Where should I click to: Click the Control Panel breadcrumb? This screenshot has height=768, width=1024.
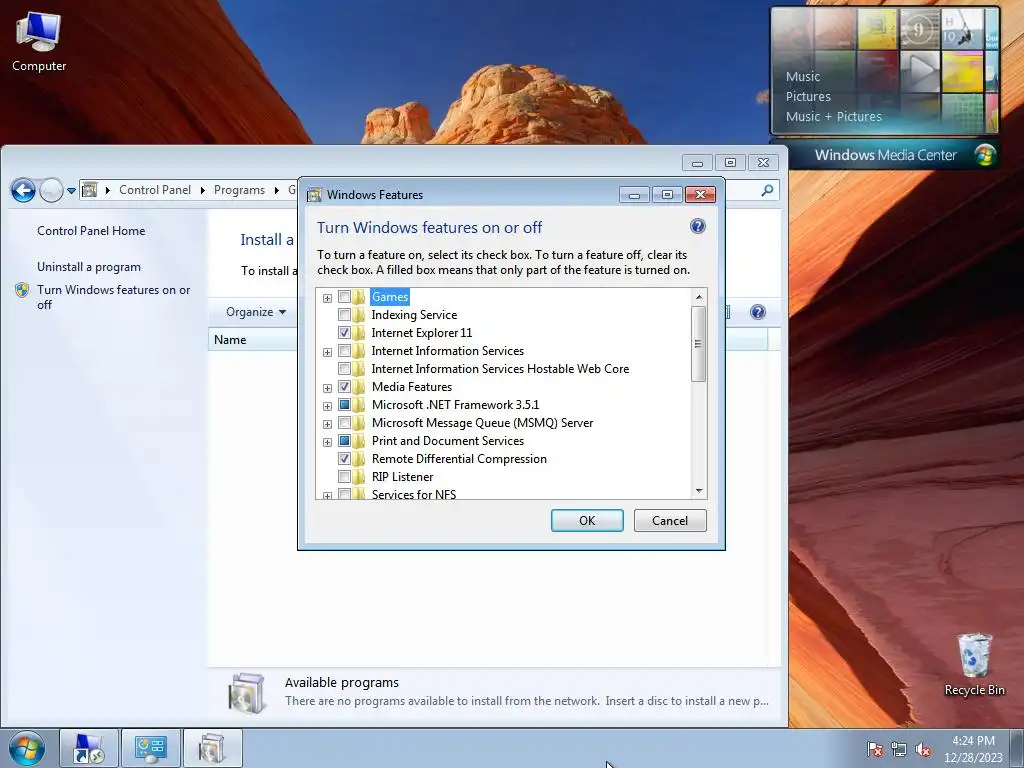(155, 190)
